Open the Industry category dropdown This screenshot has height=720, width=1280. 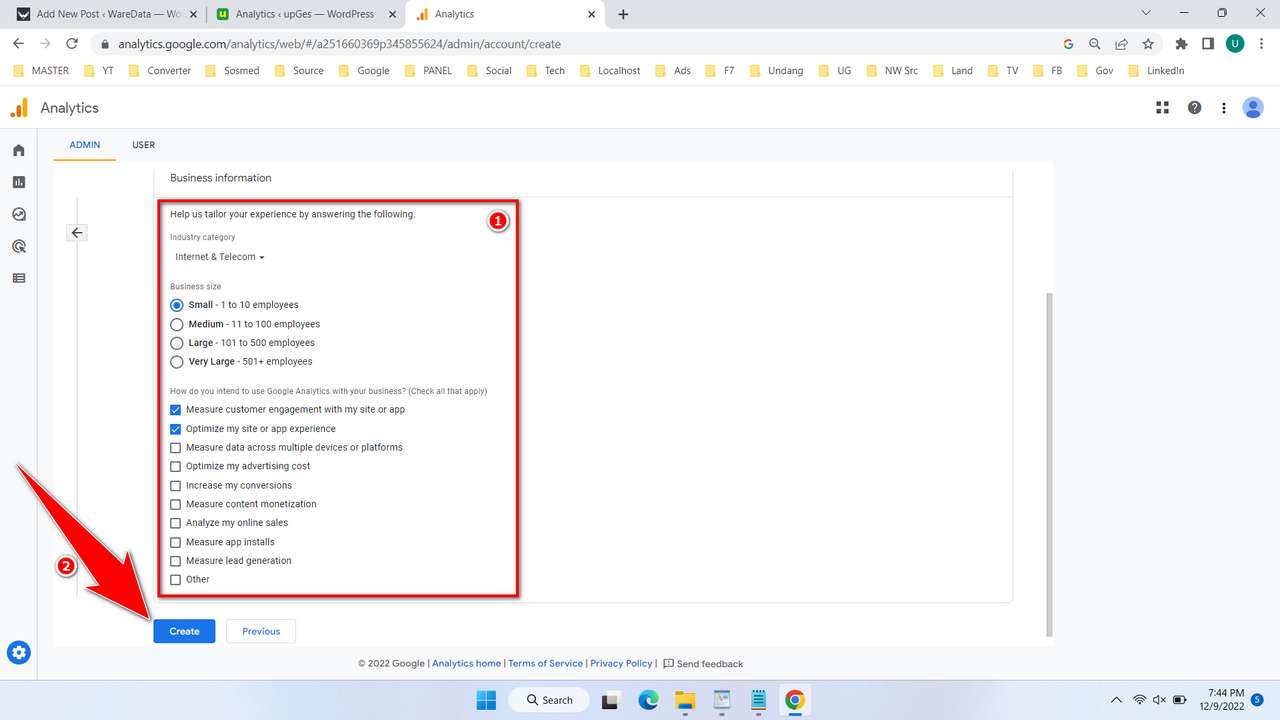(x=219, y=257)
